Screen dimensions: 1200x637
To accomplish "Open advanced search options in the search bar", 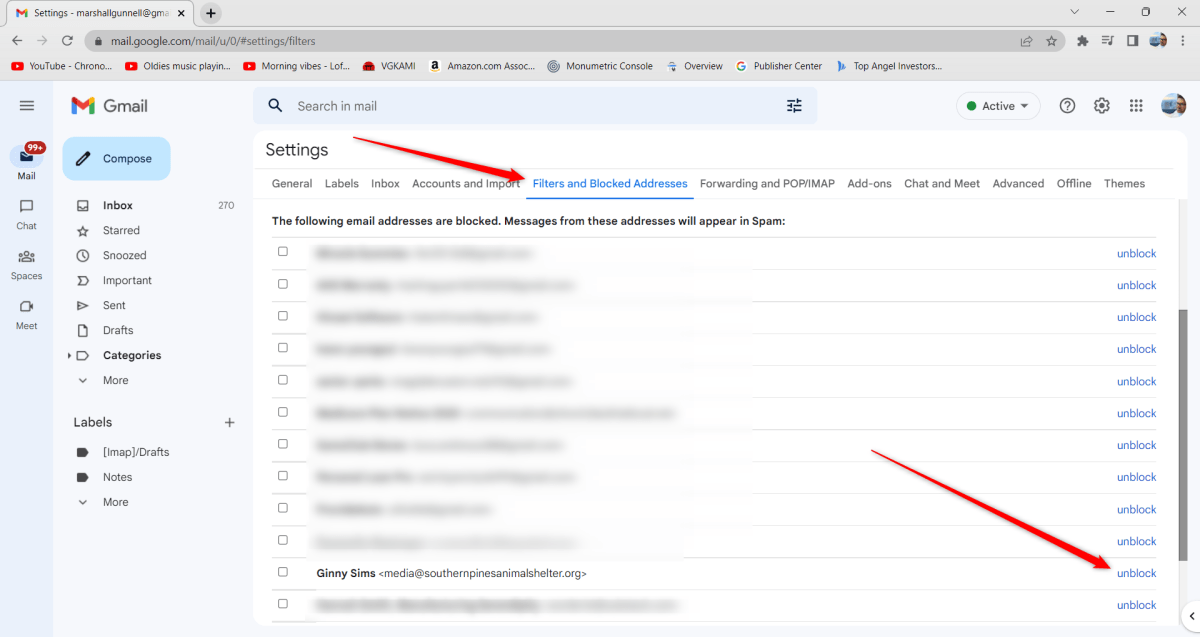I will point(794,105).
